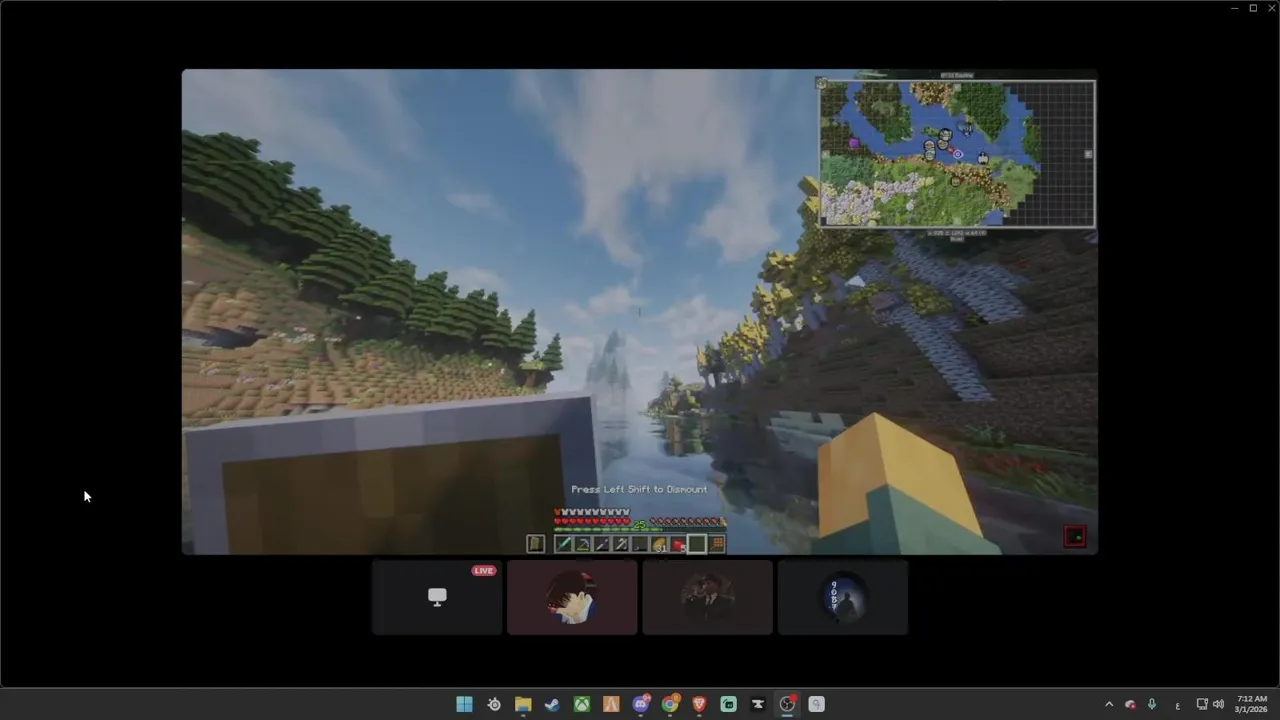Click the diamond sword hotbar slot

pyautogui.click(x=563, y=544)
